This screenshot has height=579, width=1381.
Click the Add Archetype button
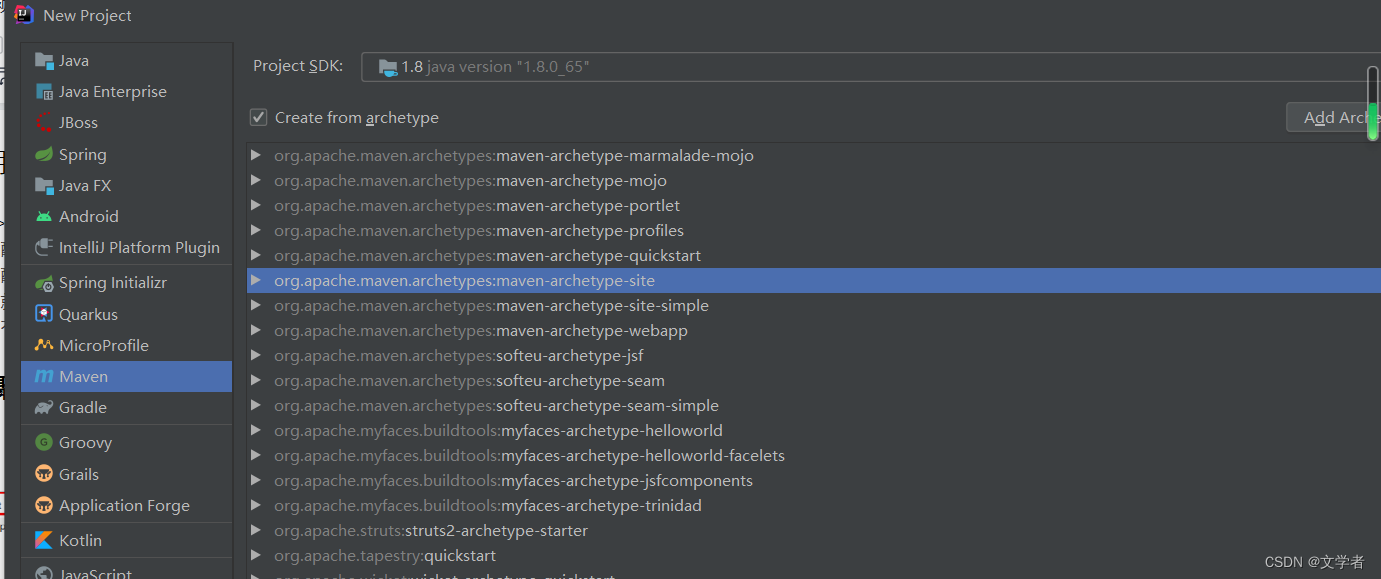(1333, 117)
